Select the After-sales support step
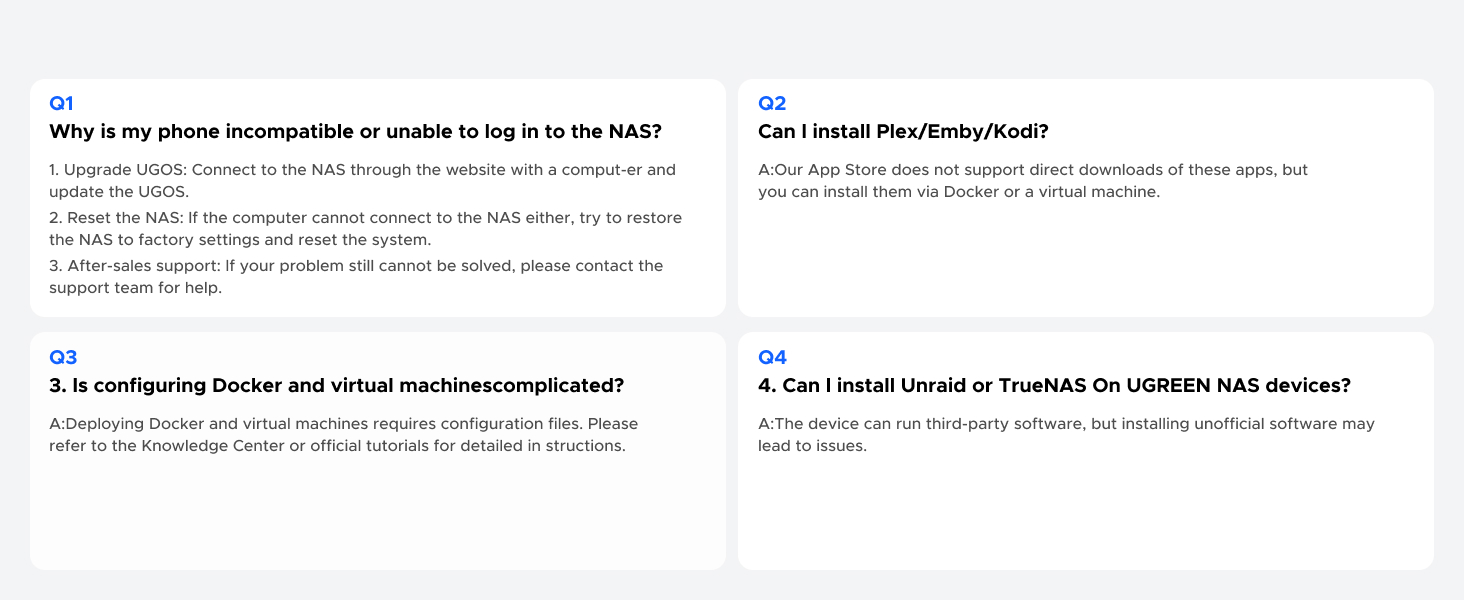 tap(355, 276)
